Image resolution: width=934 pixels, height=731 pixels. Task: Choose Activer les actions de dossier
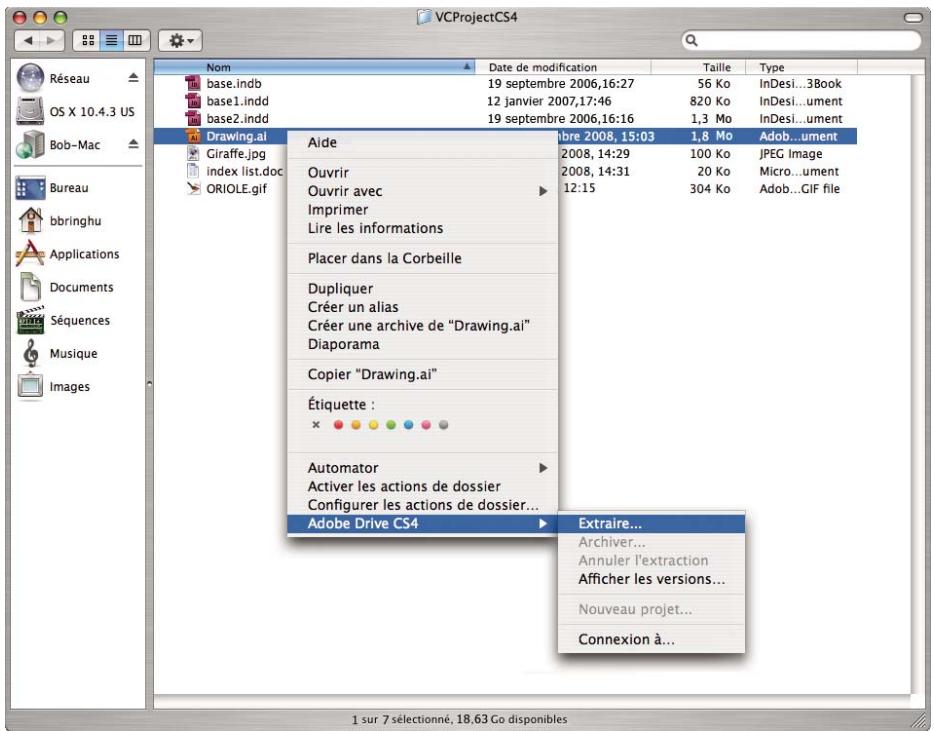coord(422,487)
